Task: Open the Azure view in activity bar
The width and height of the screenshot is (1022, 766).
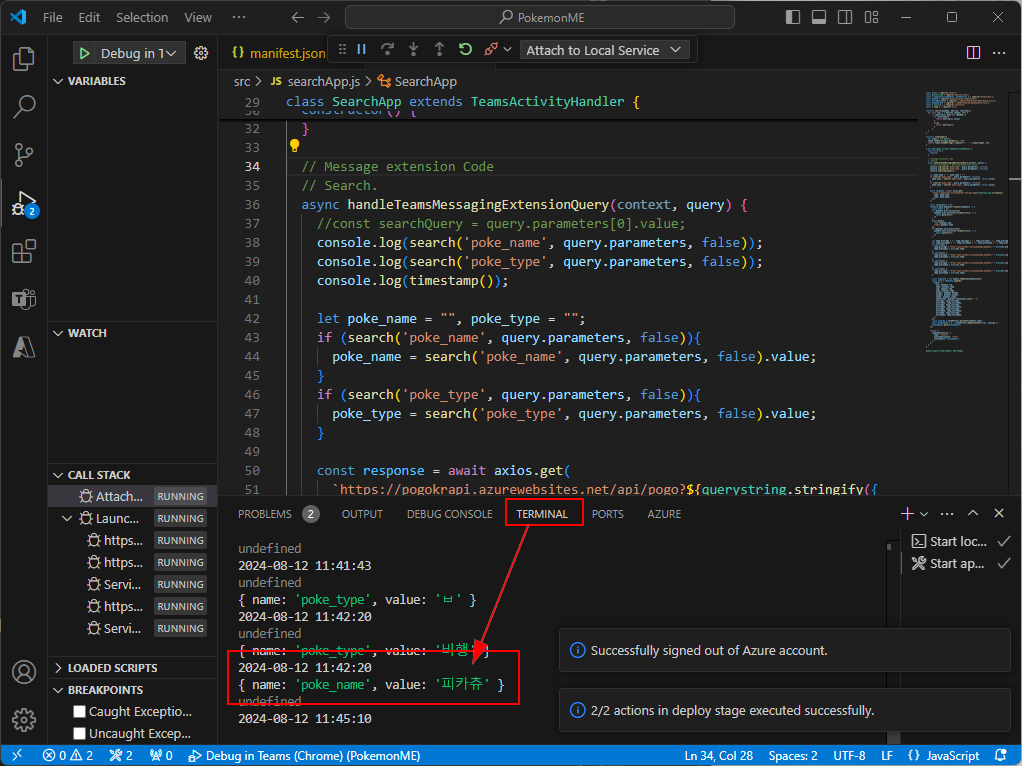Action: click(x=24, y=347)
